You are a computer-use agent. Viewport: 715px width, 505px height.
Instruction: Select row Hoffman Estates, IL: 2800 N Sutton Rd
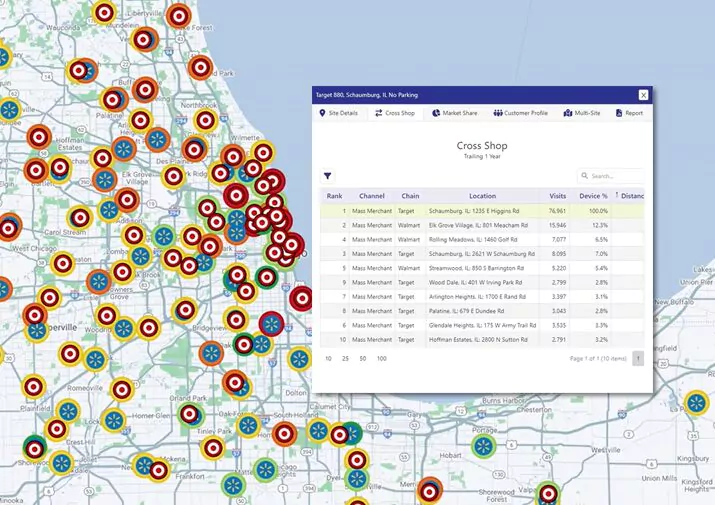[x=482, y=339]
